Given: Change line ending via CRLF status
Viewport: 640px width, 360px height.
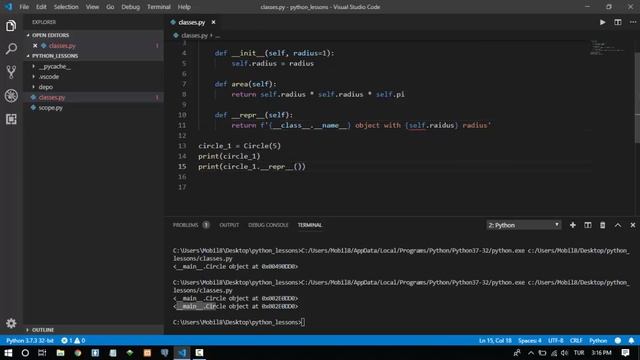Looking at the screenshot, I should 576,340.
